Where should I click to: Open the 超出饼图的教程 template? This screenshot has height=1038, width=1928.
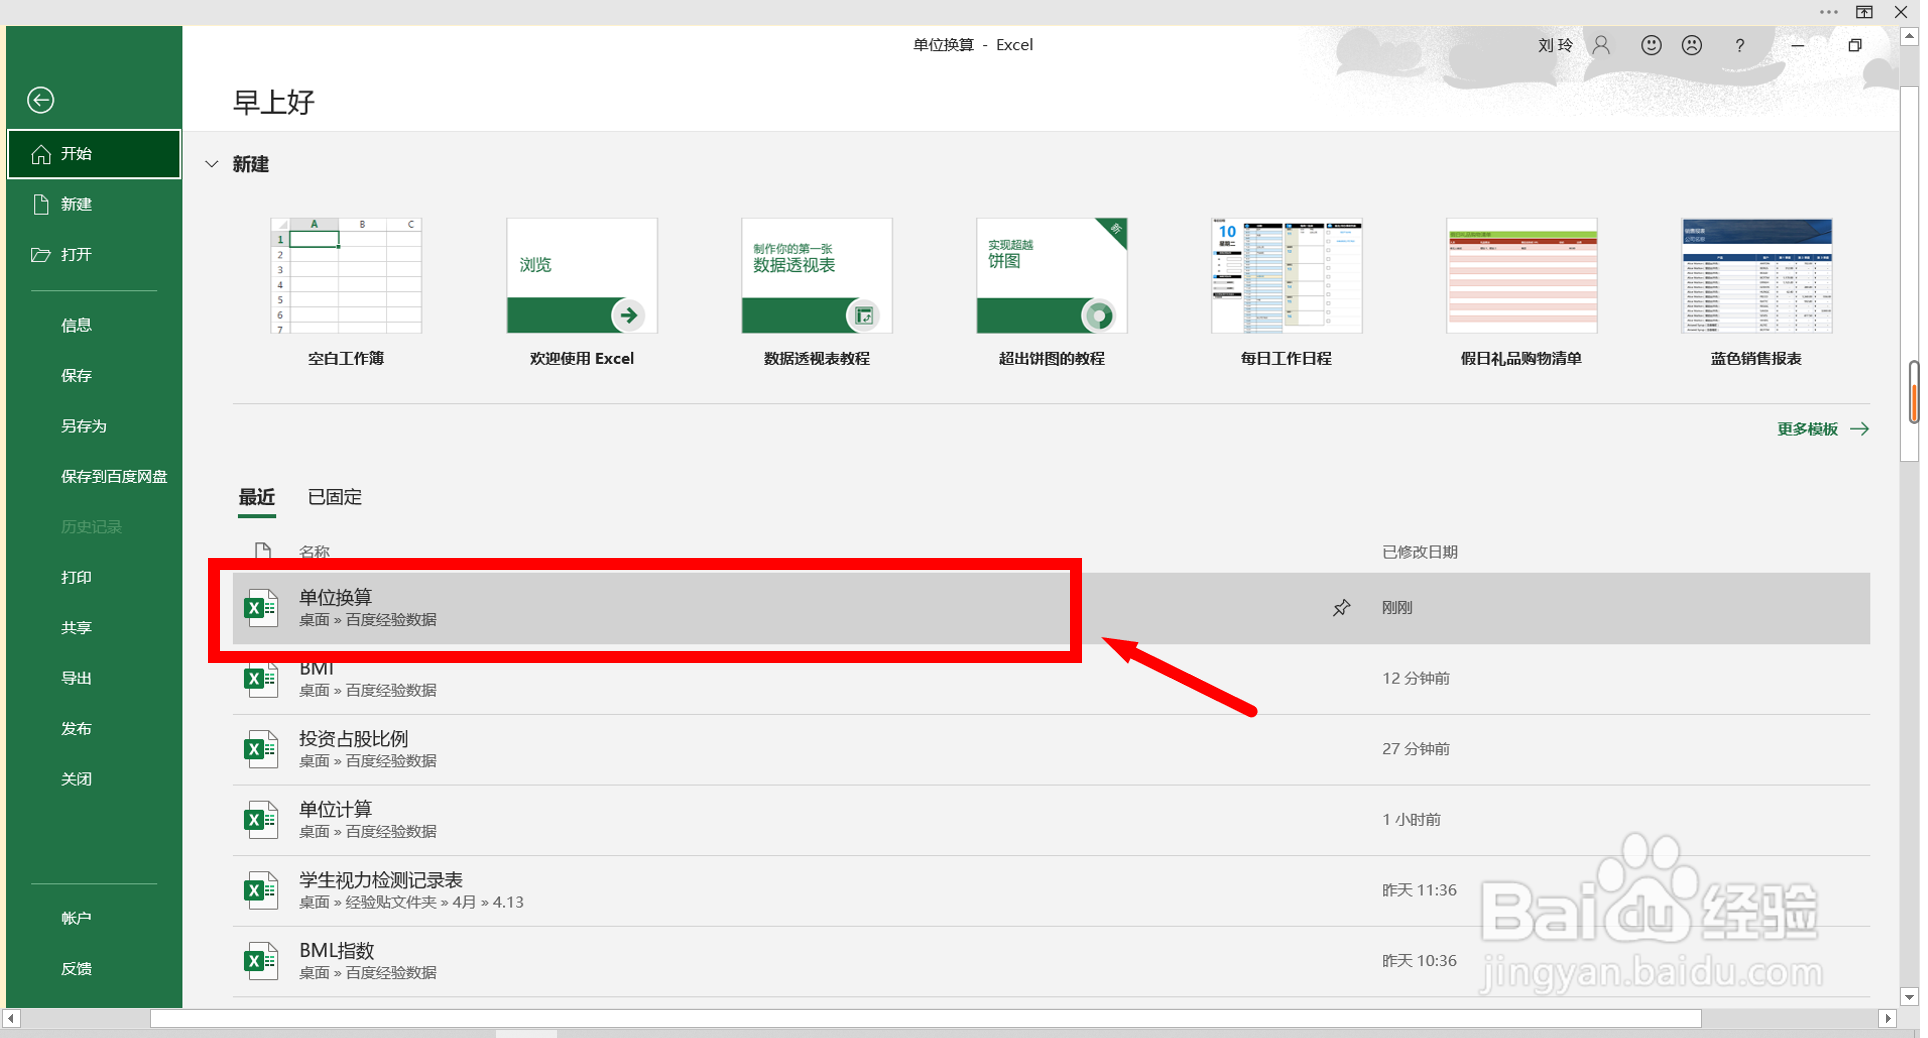1052,276
